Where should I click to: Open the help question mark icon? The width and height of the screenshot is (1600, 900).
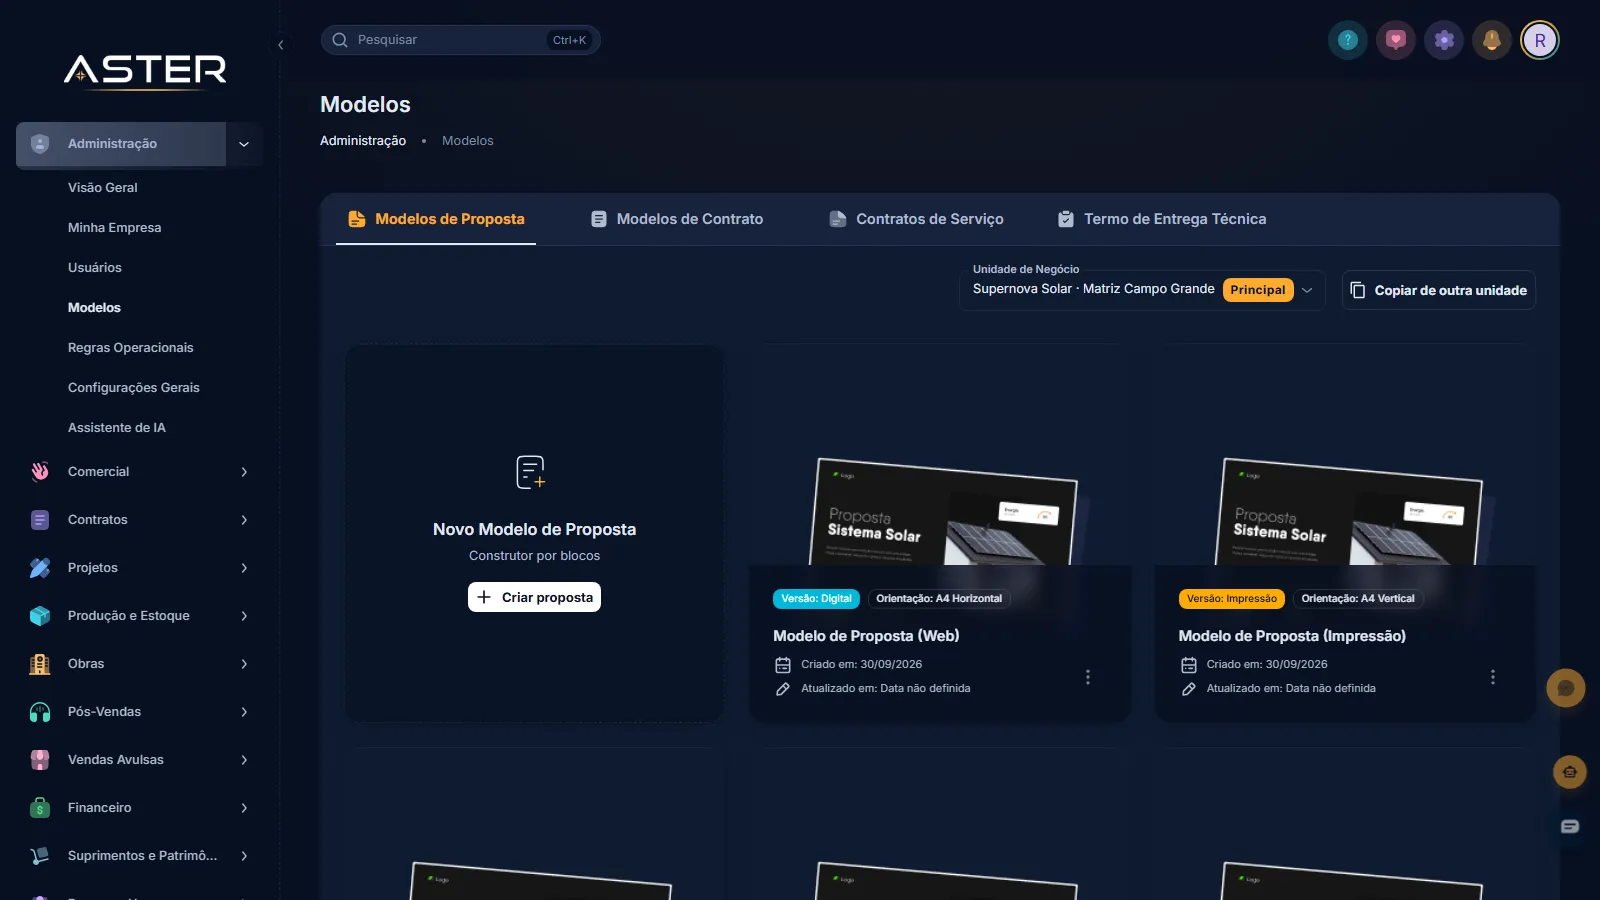(x=1348, y=40)
